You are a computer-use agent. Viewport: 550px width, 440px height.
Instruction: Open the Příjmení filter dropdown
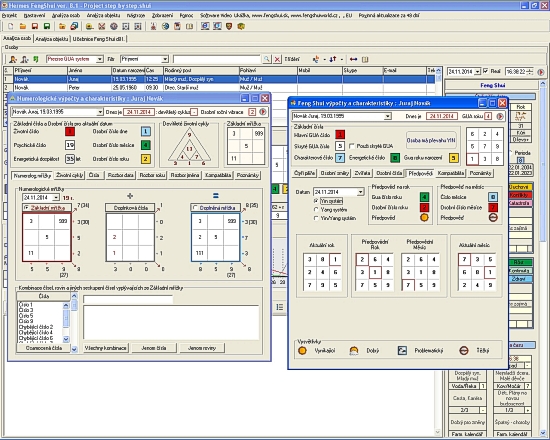pos(165,59)
